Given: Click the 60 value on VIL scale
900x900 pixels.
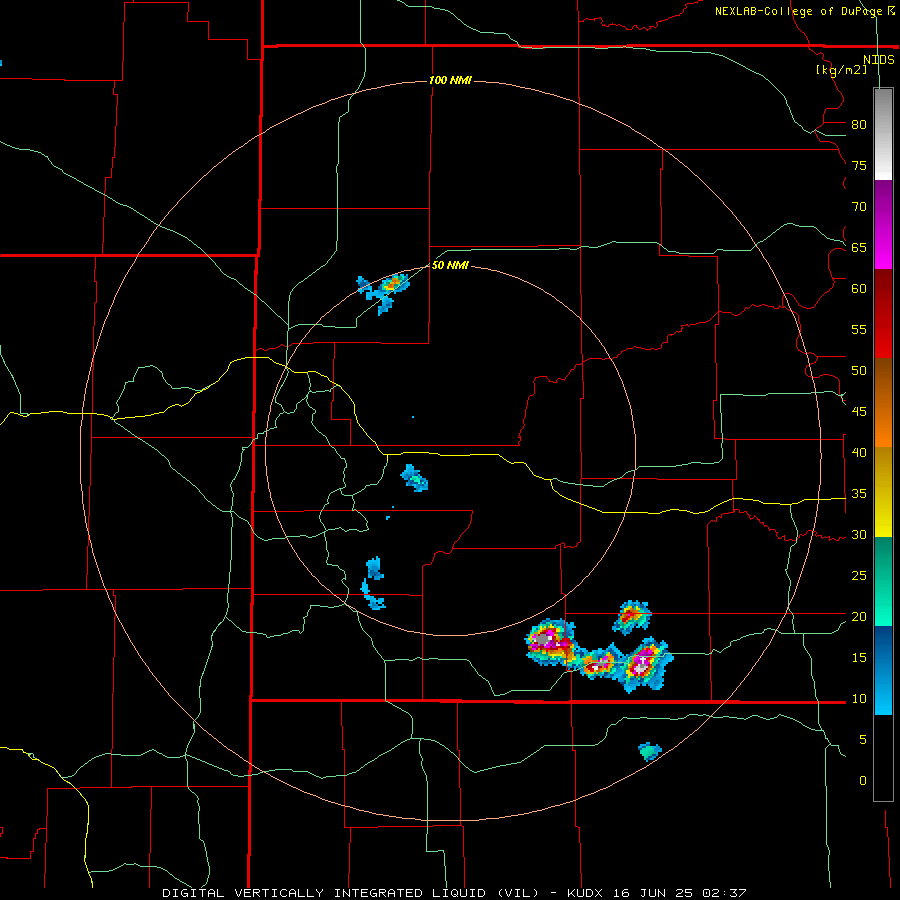Looking at the screenshot, I should pos(859,289).
